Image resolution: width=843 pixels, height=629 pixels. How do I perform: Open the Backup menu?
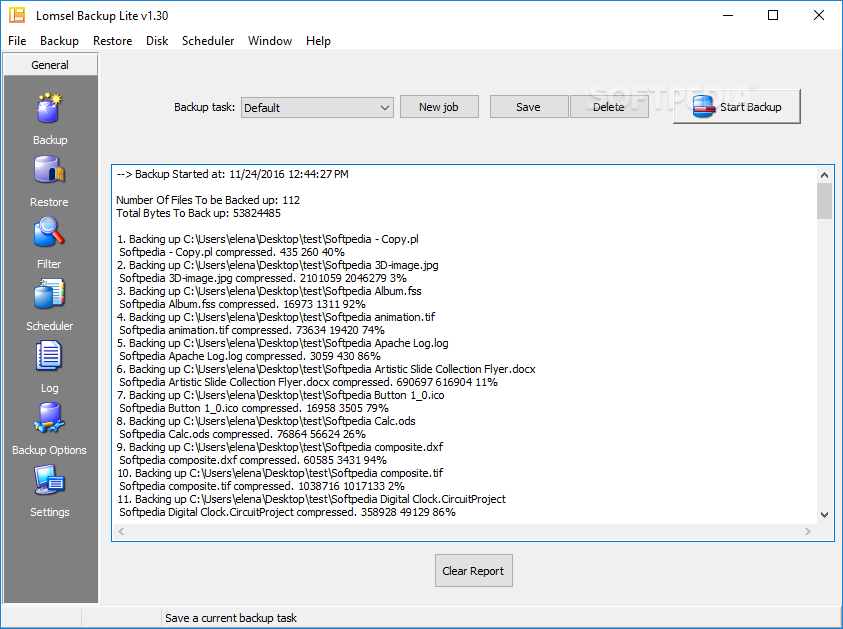pos(59,41)
